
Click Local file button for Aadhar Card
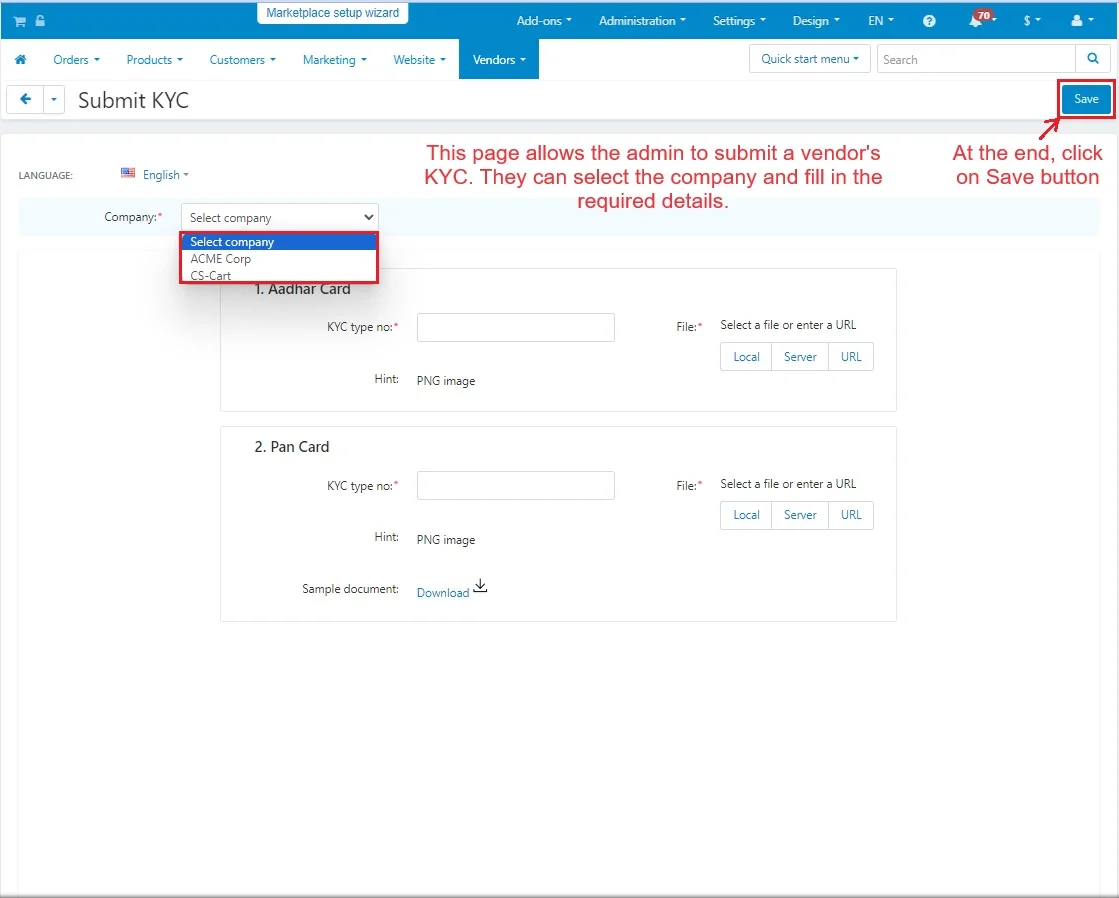tap(746, 357)
